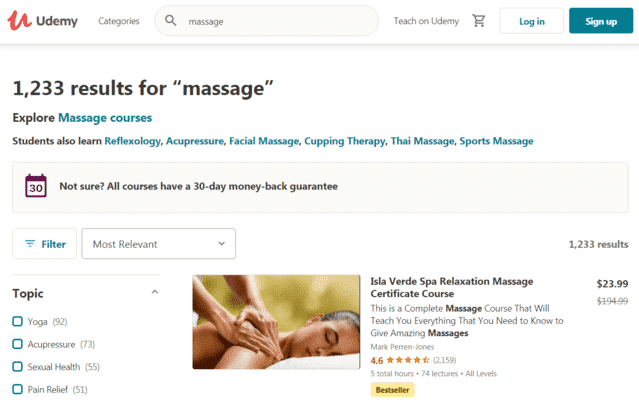Click the Sign up button

(x=601, y=21)
